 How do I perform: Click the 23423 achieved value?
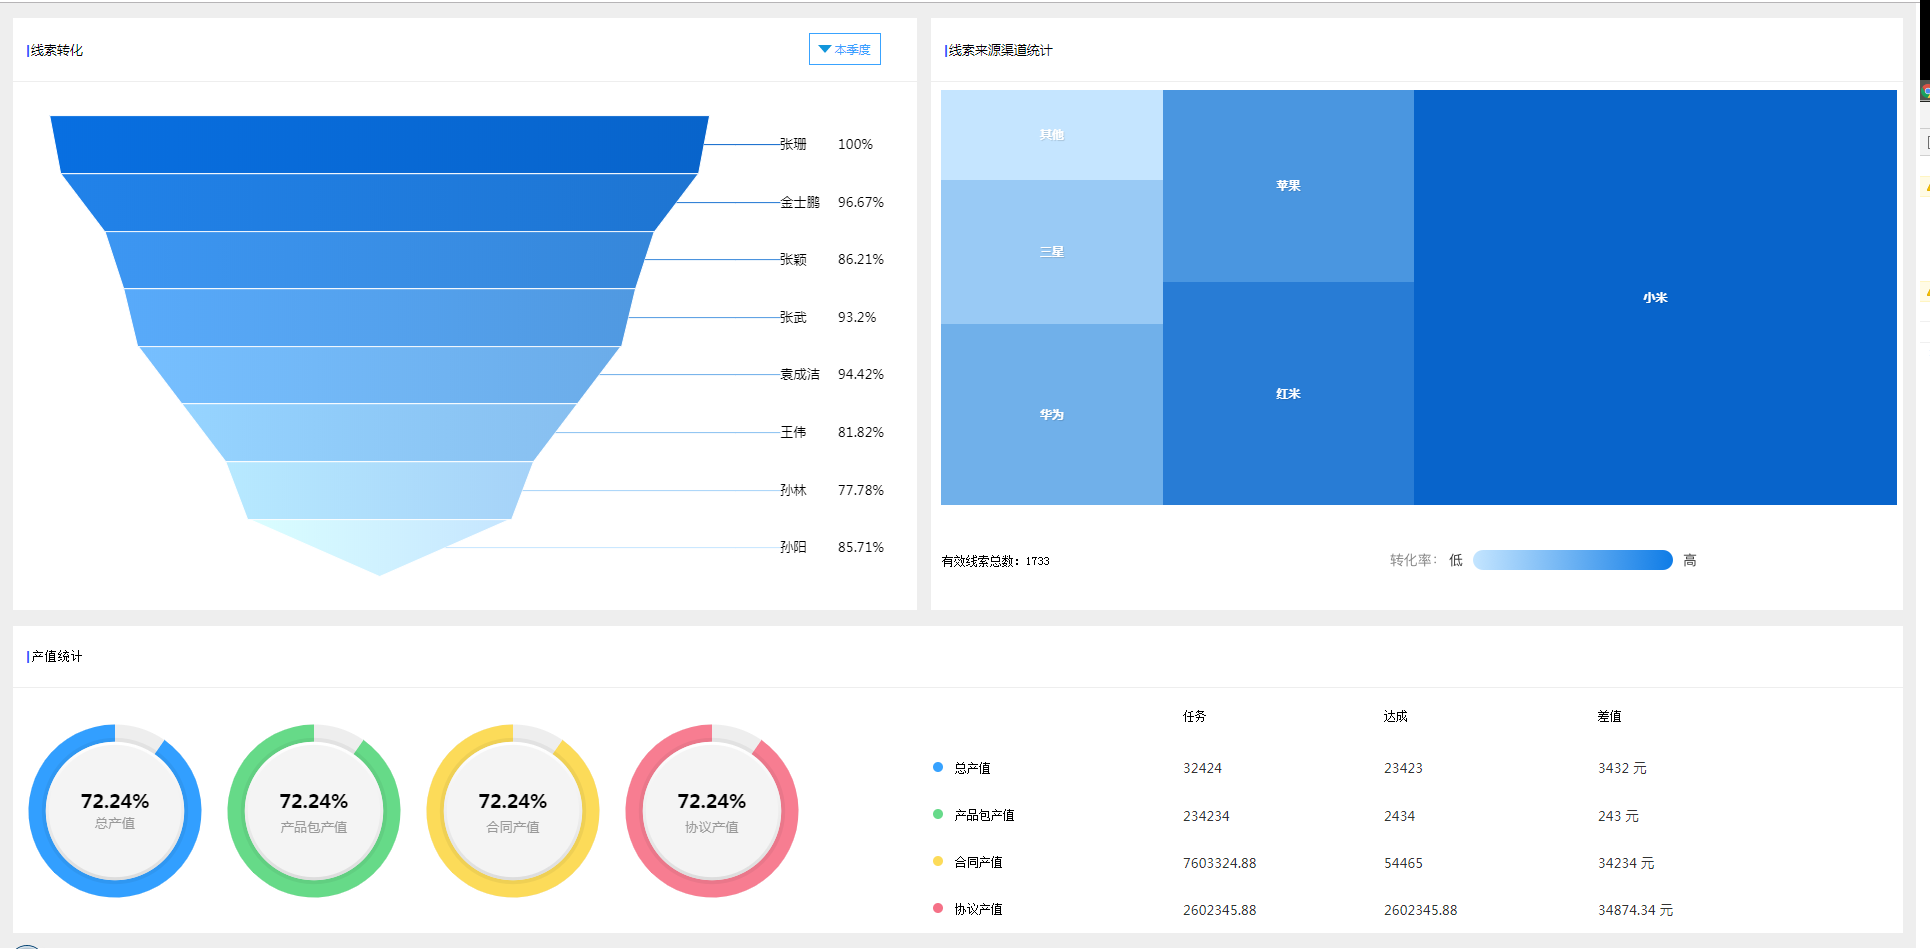tap(1403, 768)
